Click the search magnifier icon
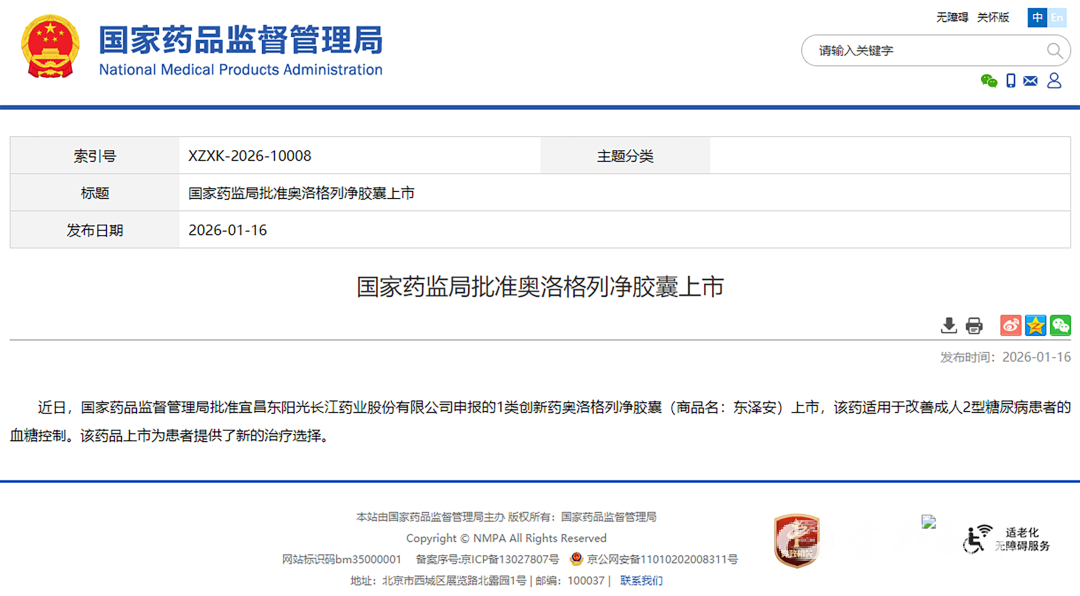This screenshot has width=1080, height=596. click(1054, 51)
